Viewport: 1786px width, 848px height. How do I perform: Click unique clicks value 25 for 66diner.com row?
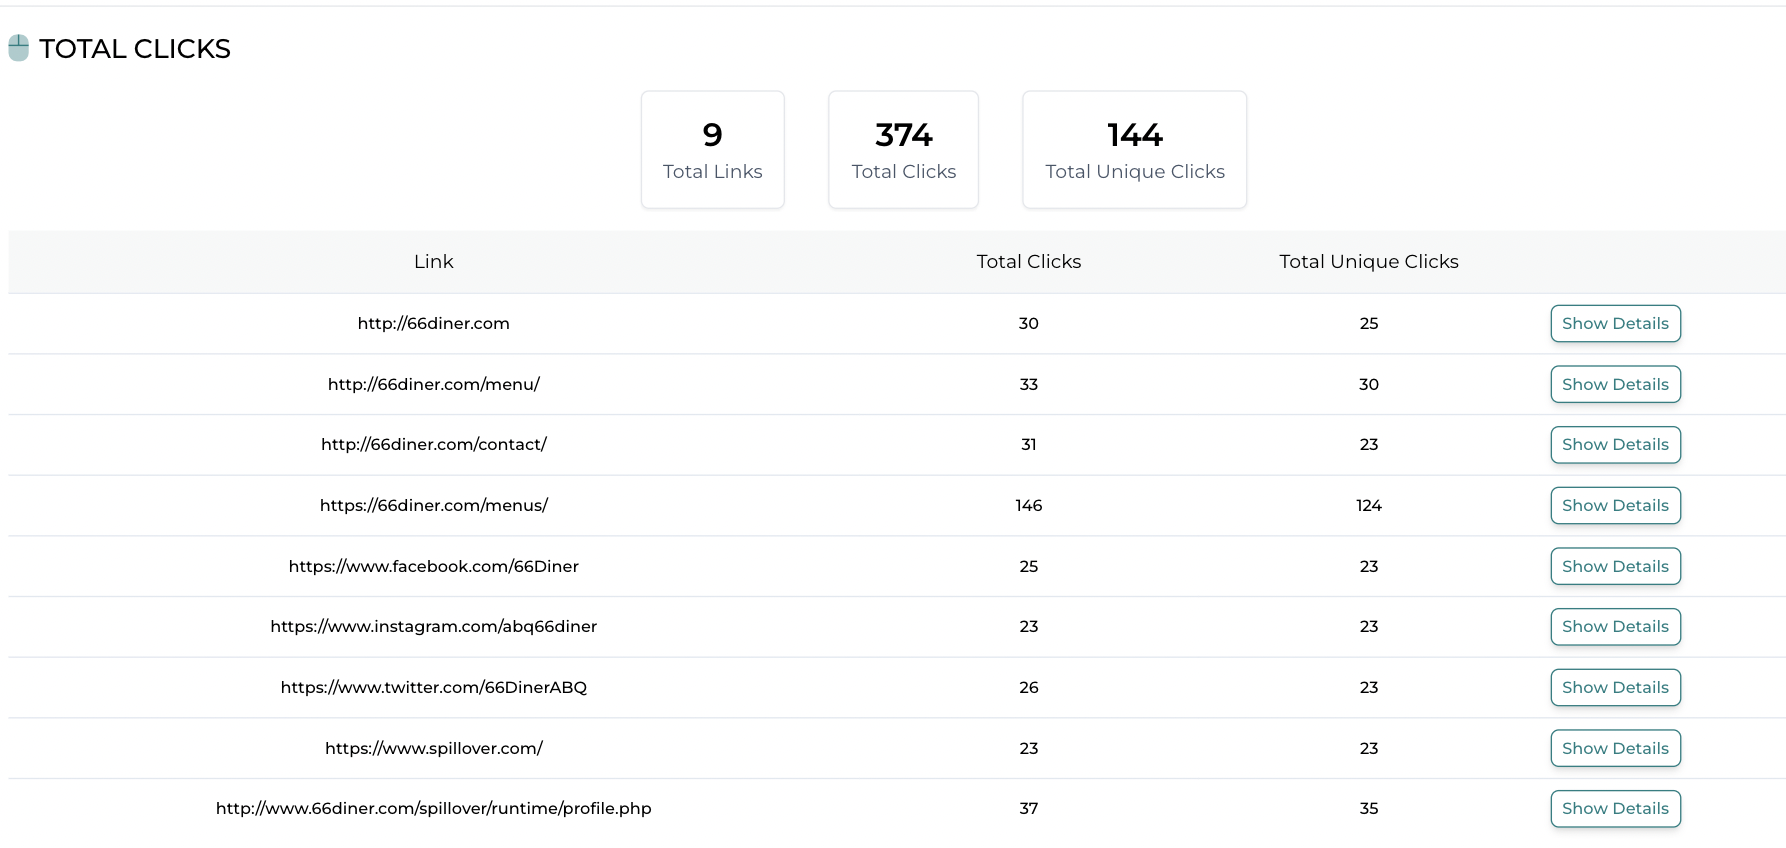click(x=1369, y=323)
